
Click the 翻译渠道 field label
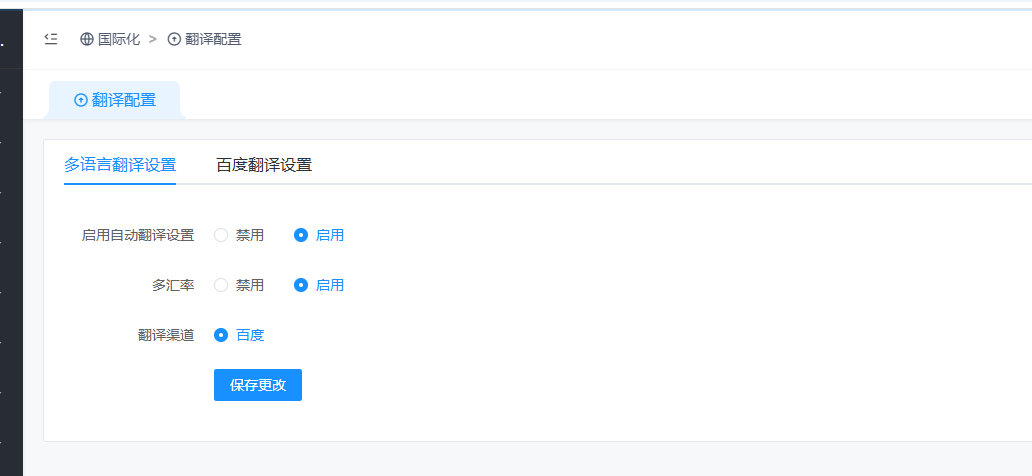(x=166, y=335)
